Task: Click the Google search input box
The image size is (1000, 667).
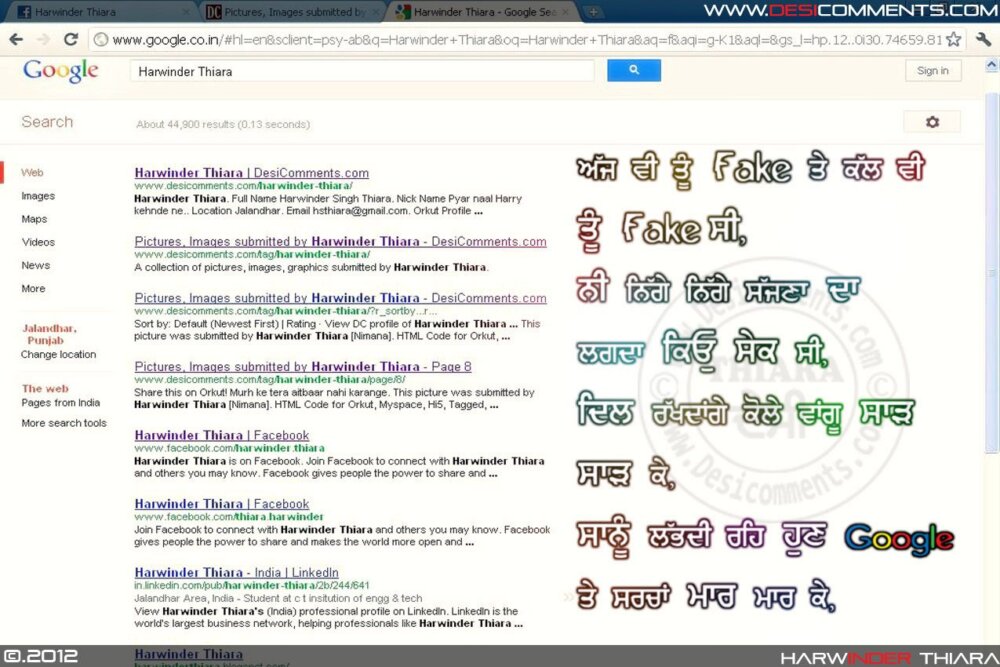Action: point(362,71)
